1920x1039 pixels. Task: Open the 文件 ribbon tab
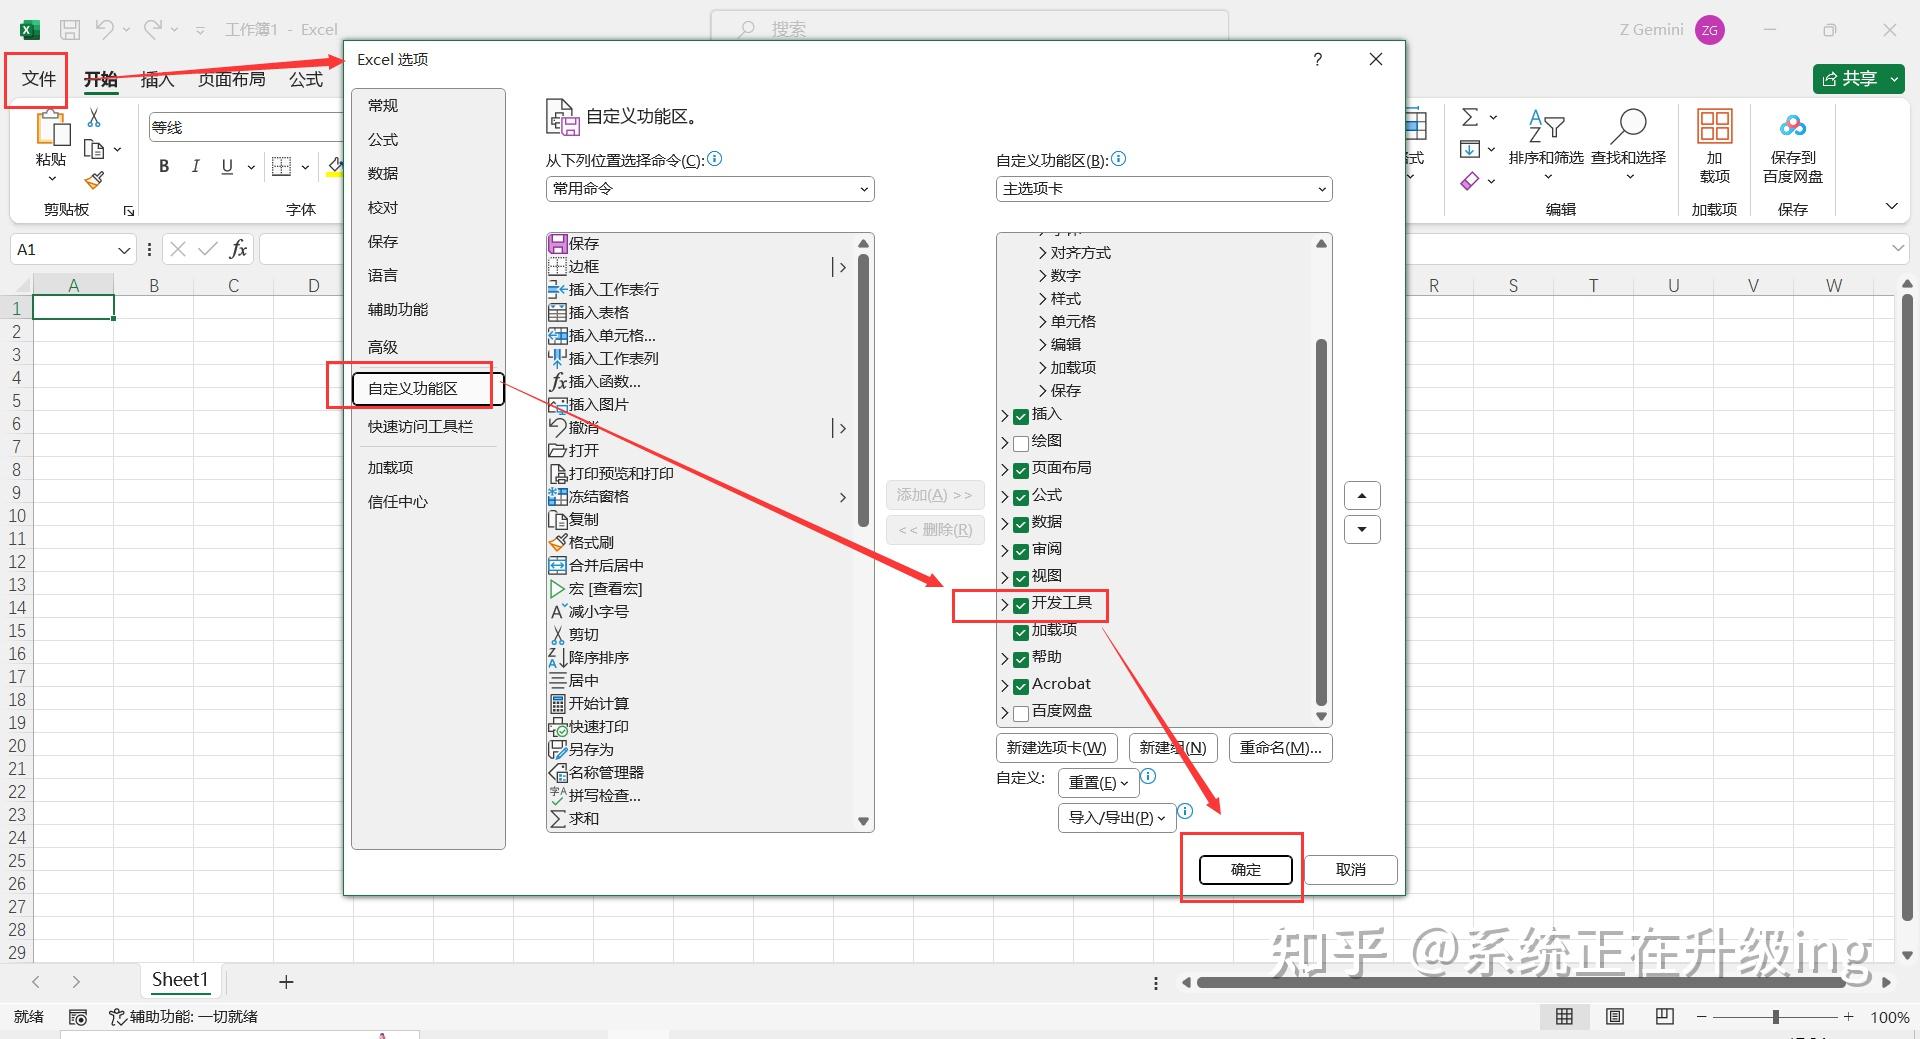click(38, 79)
